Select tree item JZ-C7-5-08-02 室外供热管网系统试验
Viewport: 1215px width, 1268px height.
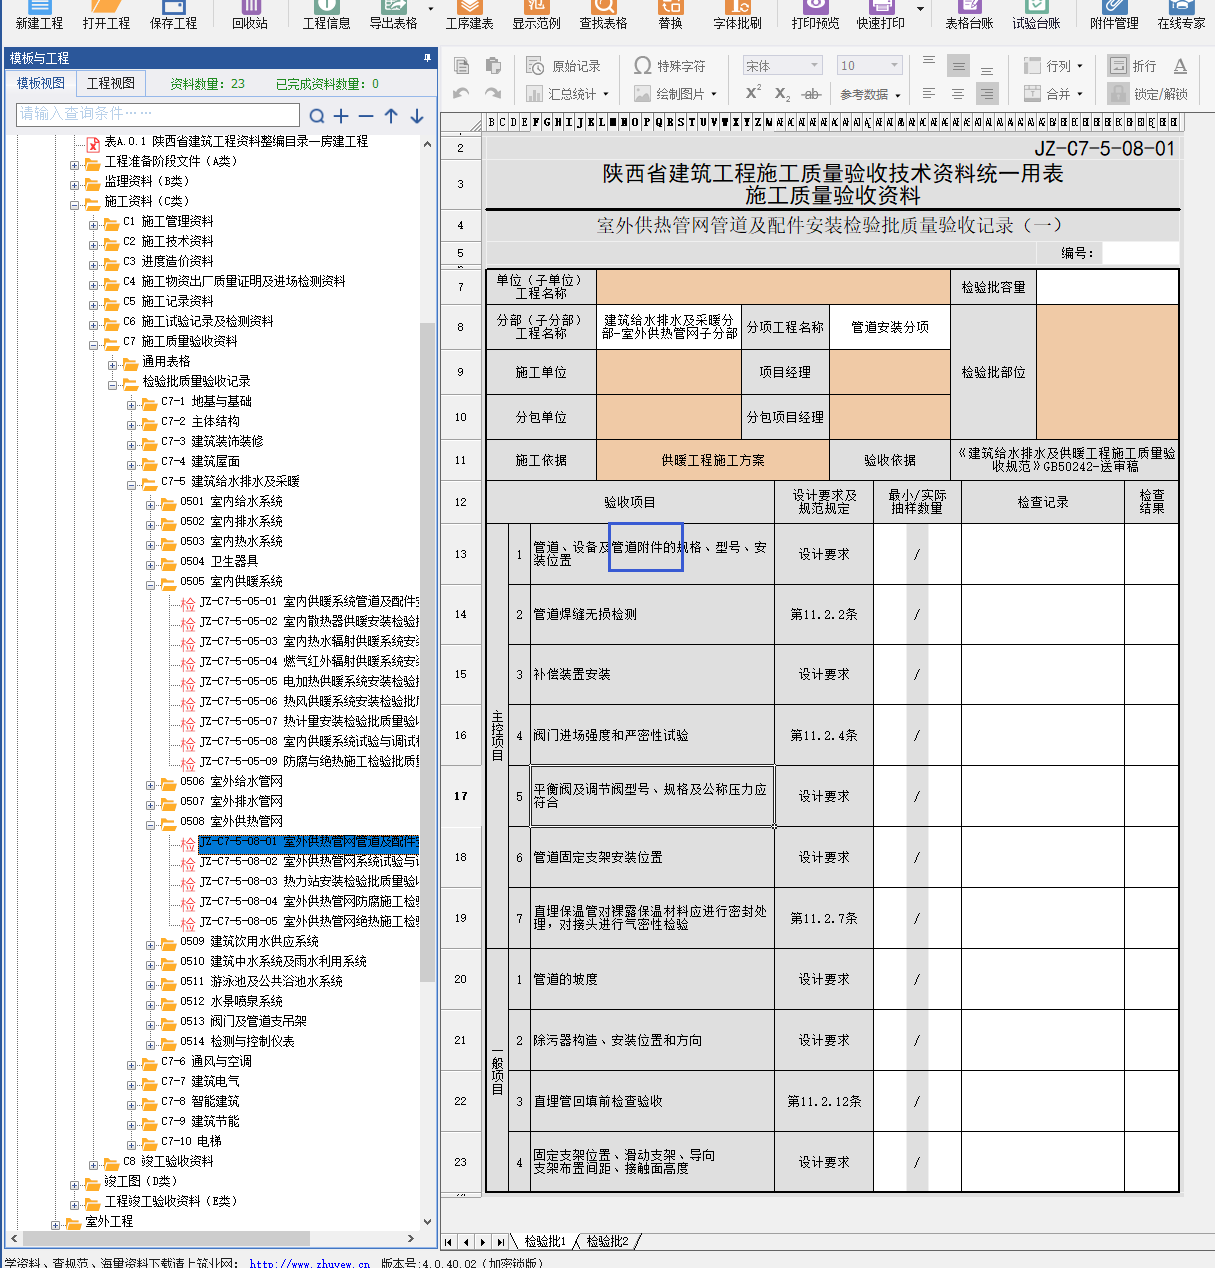(x=309, y=861)
